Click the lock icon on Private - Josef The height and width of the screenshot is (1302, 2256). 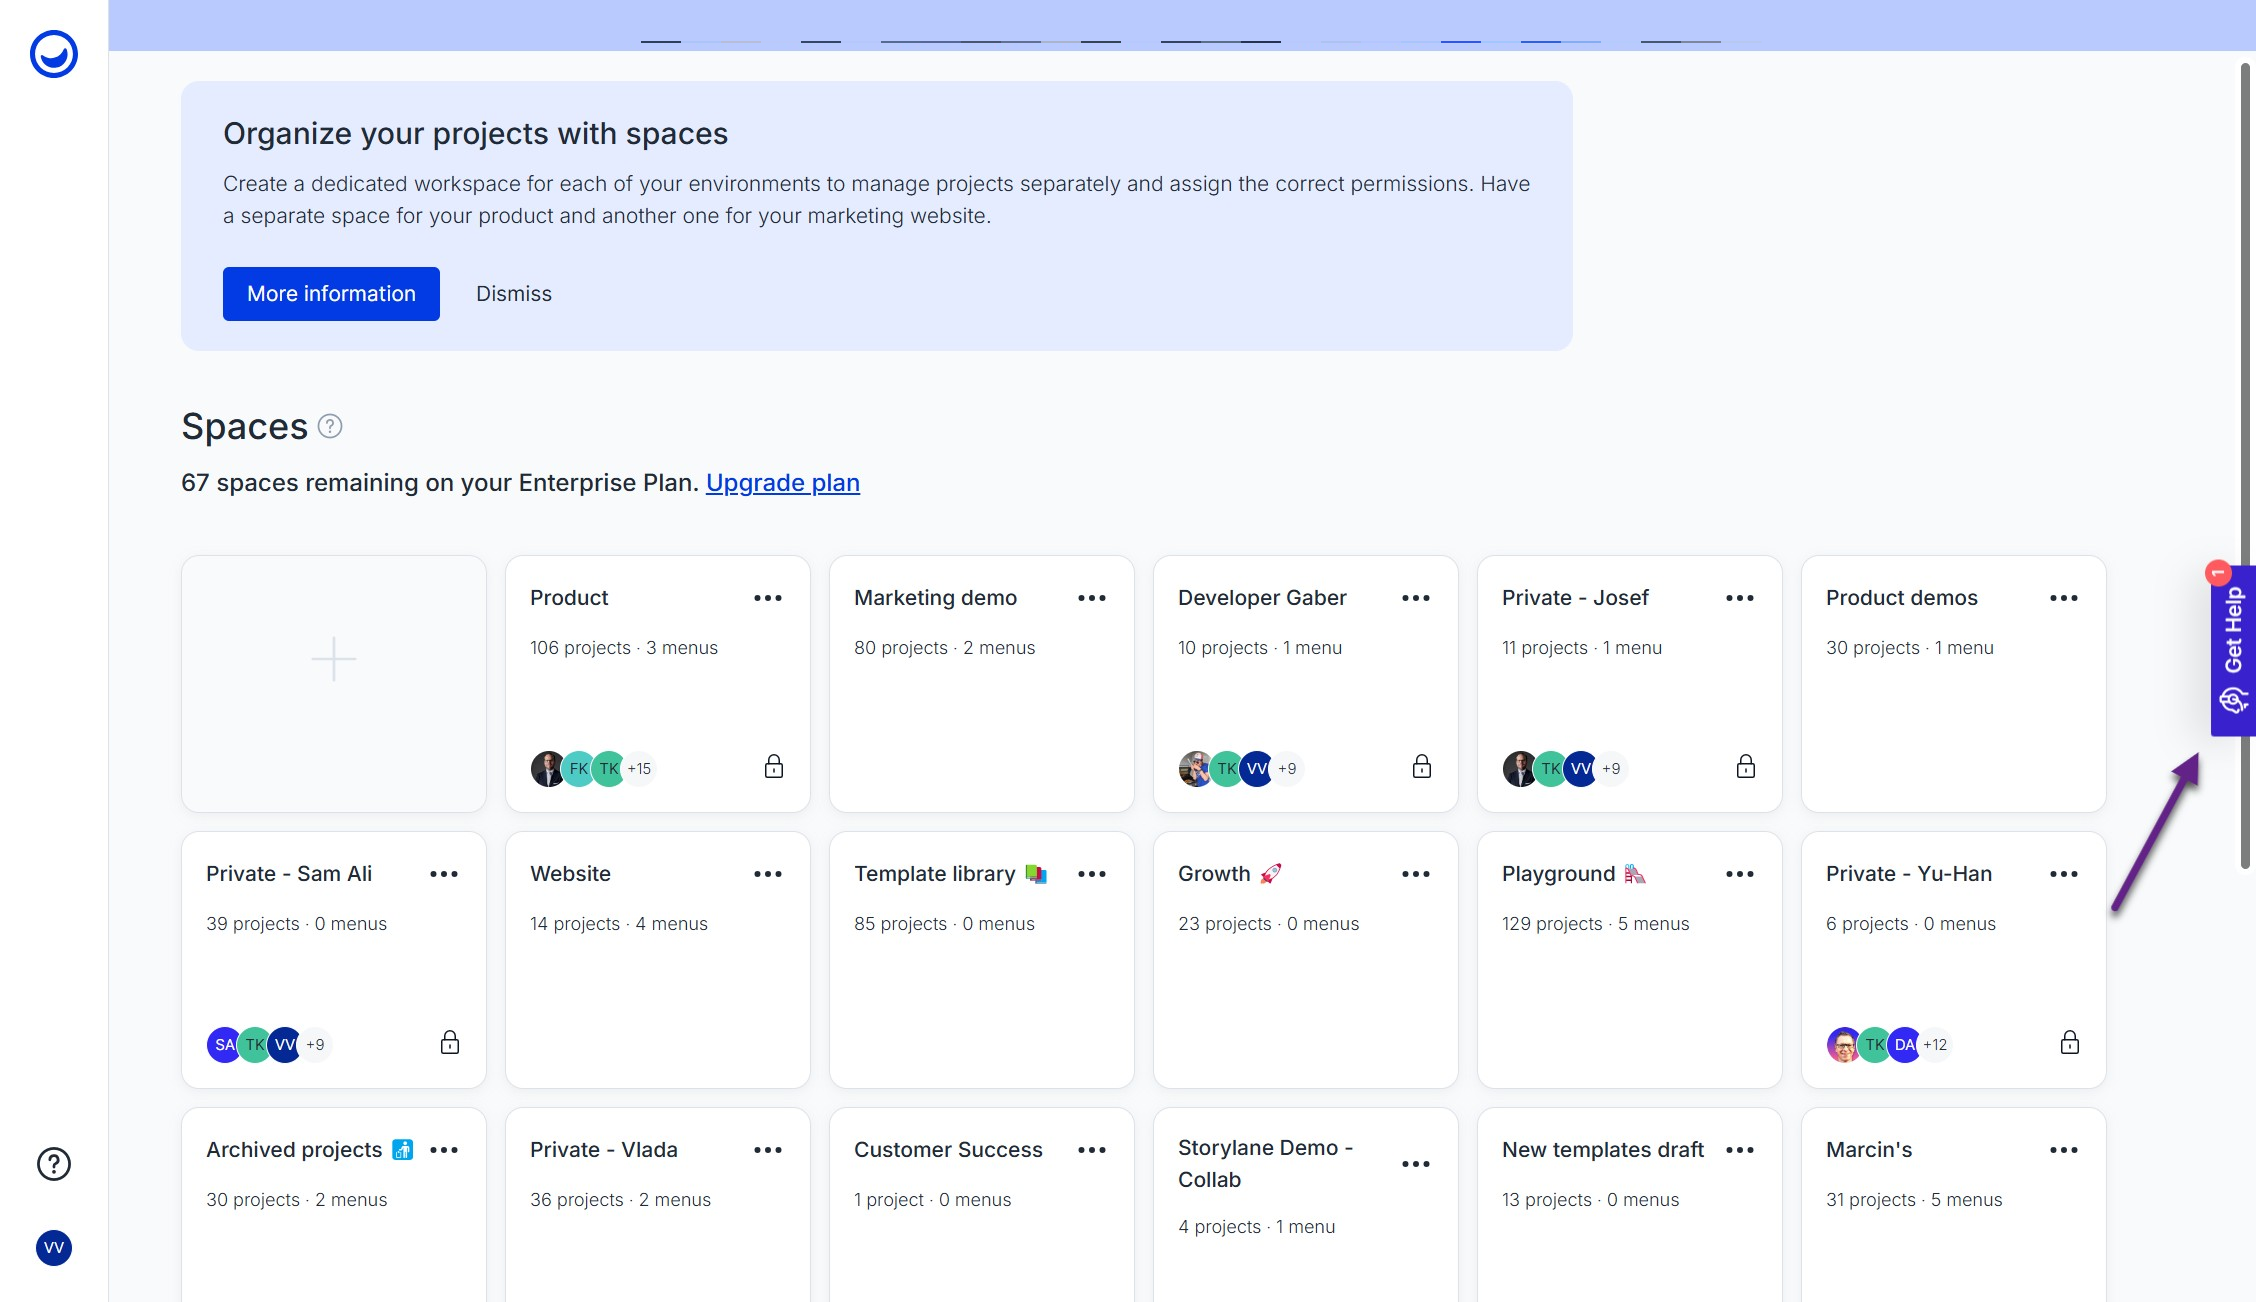[x=1746, y=767]
